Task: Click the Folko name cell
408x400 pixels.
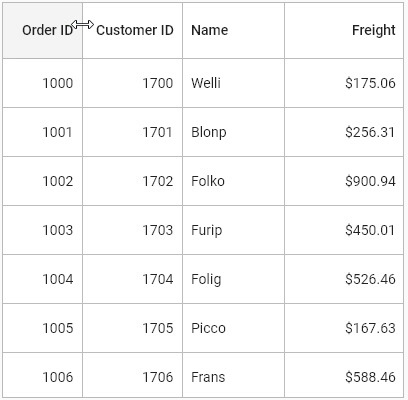Action: click(233, 181)
